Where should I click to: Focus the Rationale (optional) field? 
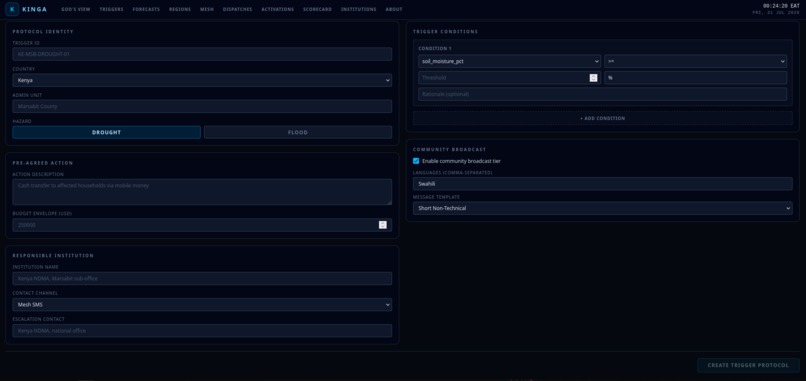tap(602, 94)
